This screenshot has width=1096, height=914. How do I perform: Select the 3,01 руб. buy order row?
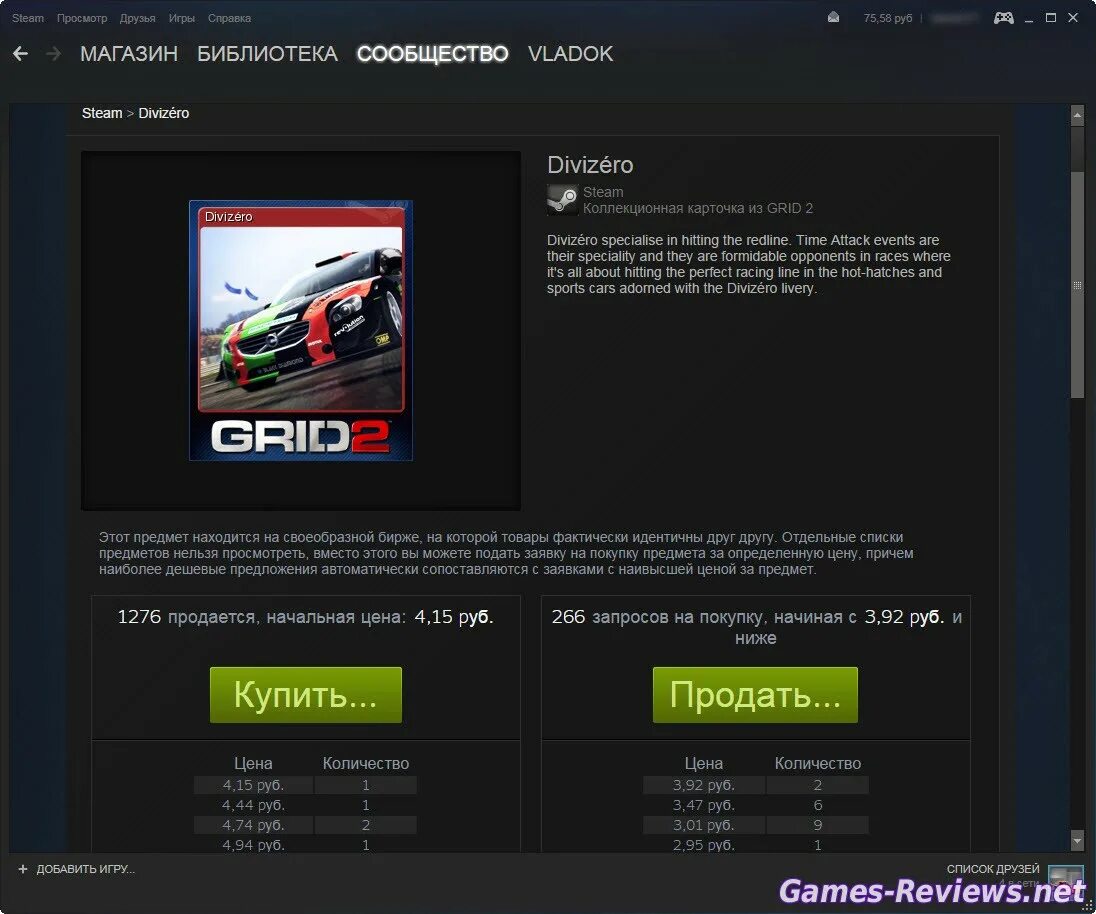[756, 825]
